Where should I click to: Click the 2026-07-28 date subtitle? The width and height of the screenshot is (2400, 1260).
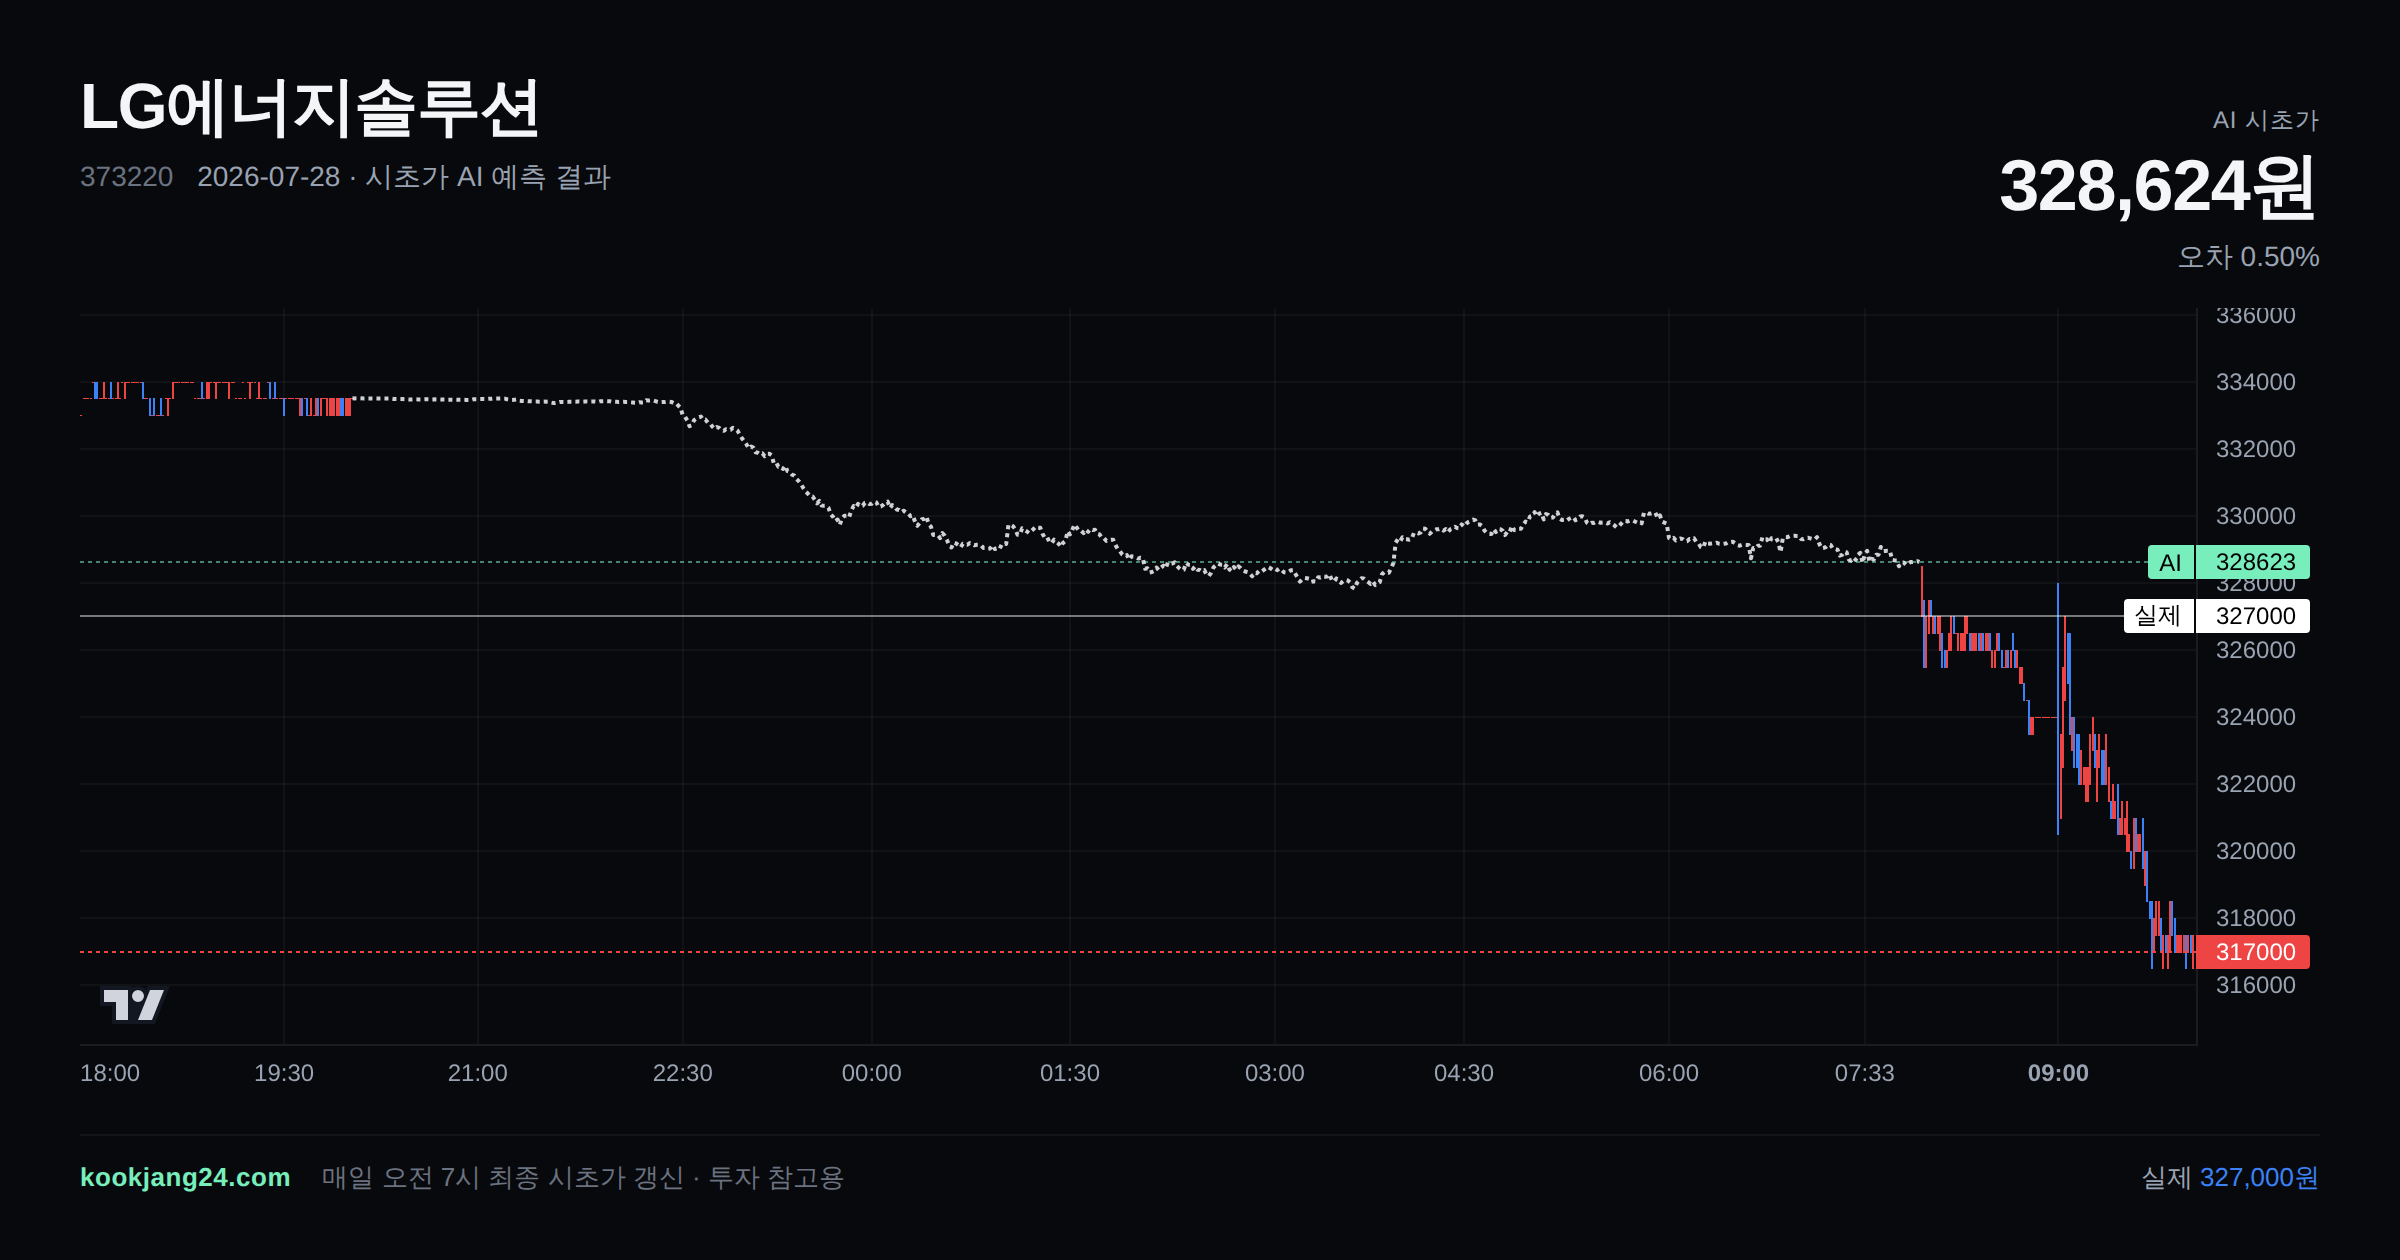(268, 177)
